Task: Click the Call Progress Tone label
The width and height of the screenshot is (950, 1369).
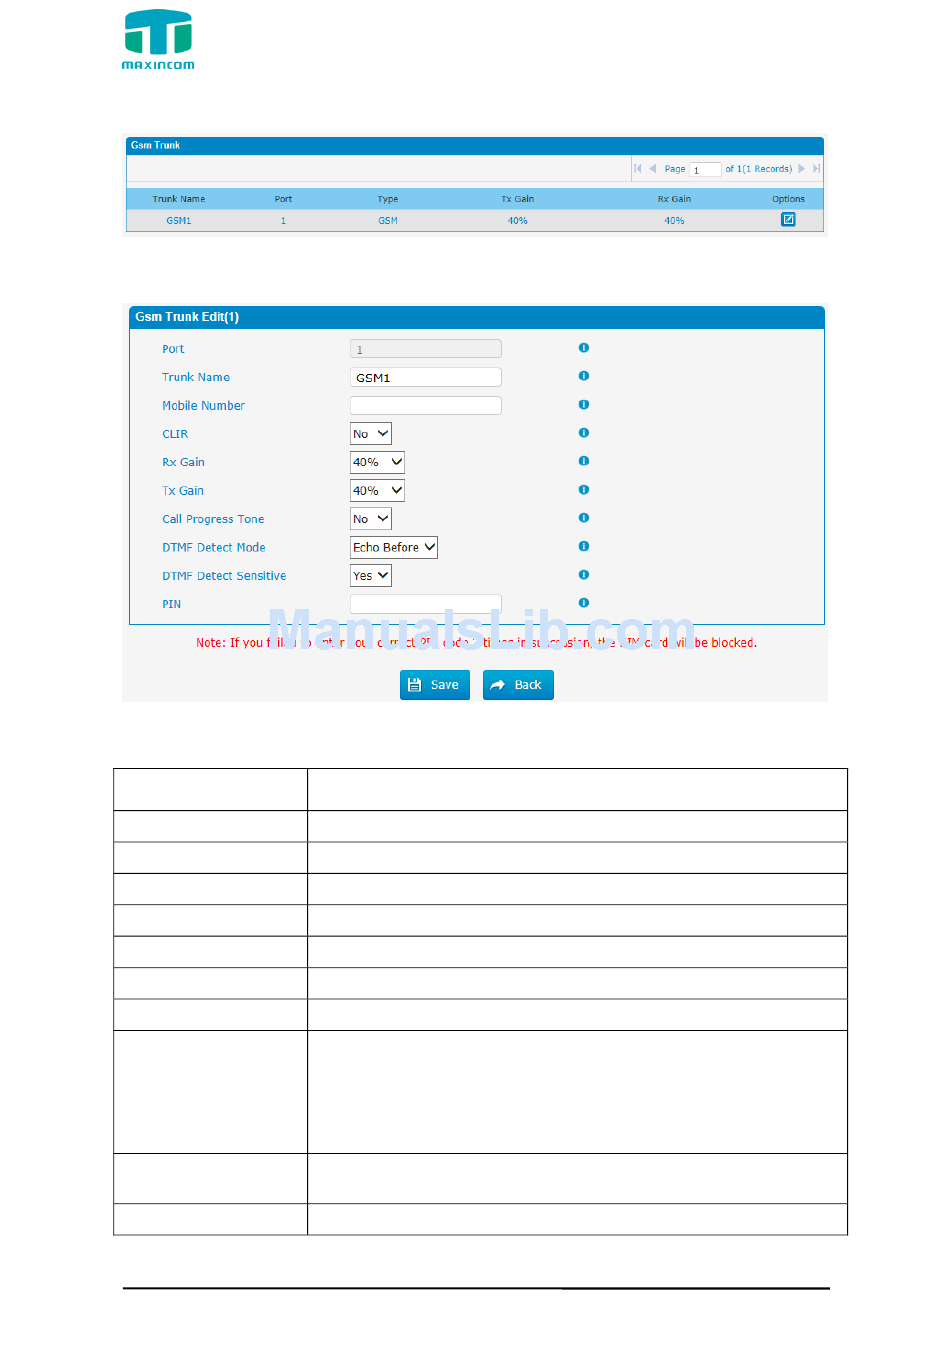Action: 213,519
